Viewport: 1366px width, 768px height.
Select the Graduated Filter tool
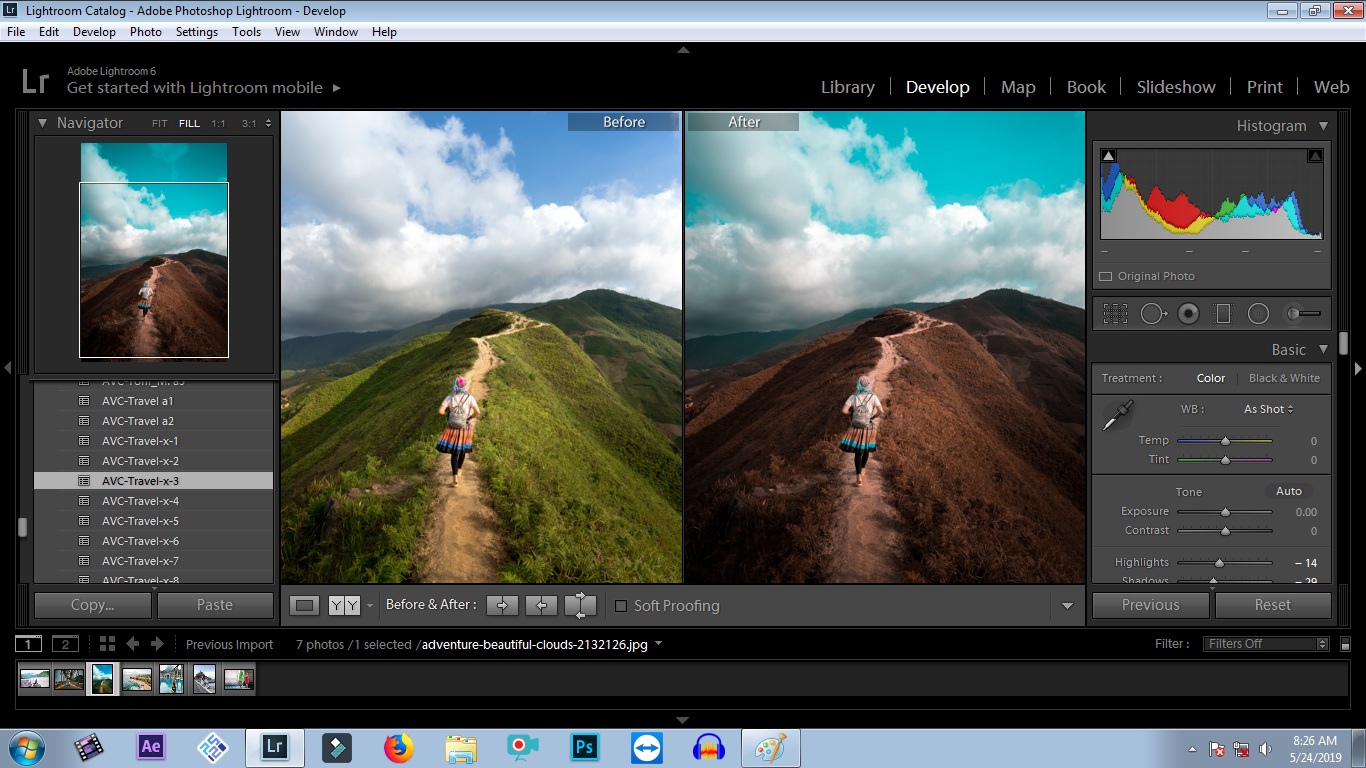click(1223, 314)
